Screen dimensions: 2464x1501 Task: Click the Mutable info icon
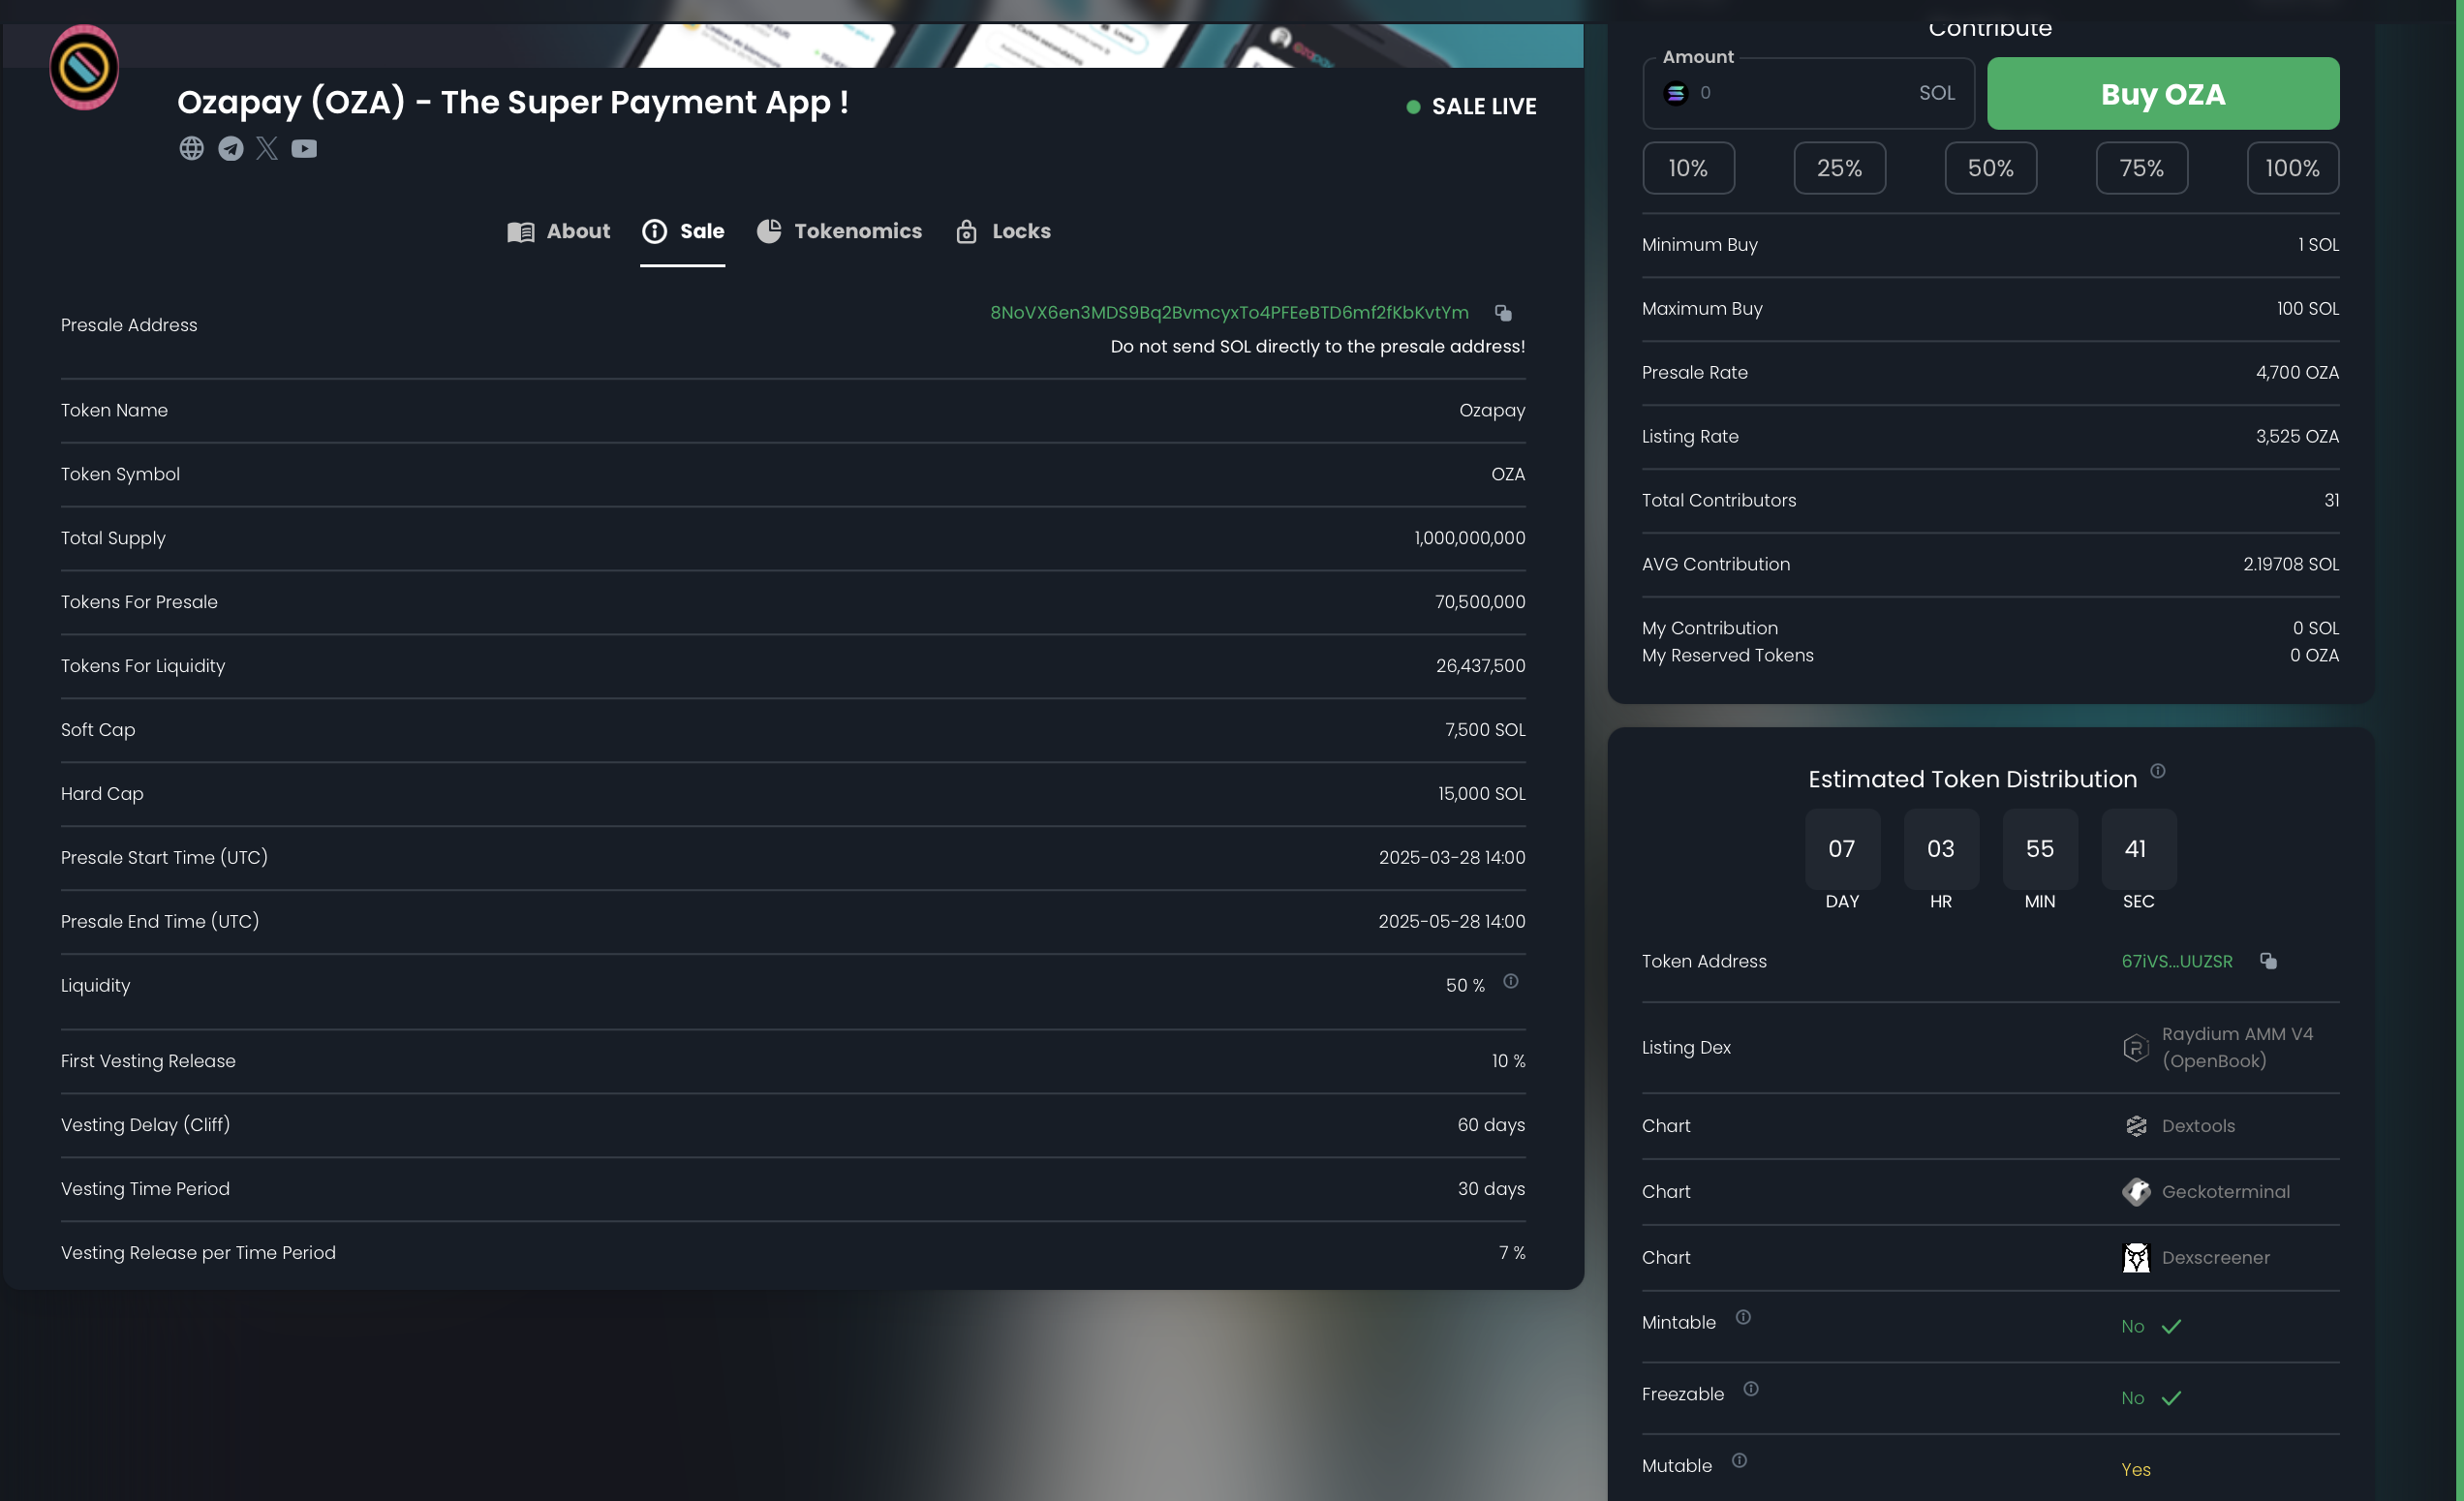pos(1739,1461)
